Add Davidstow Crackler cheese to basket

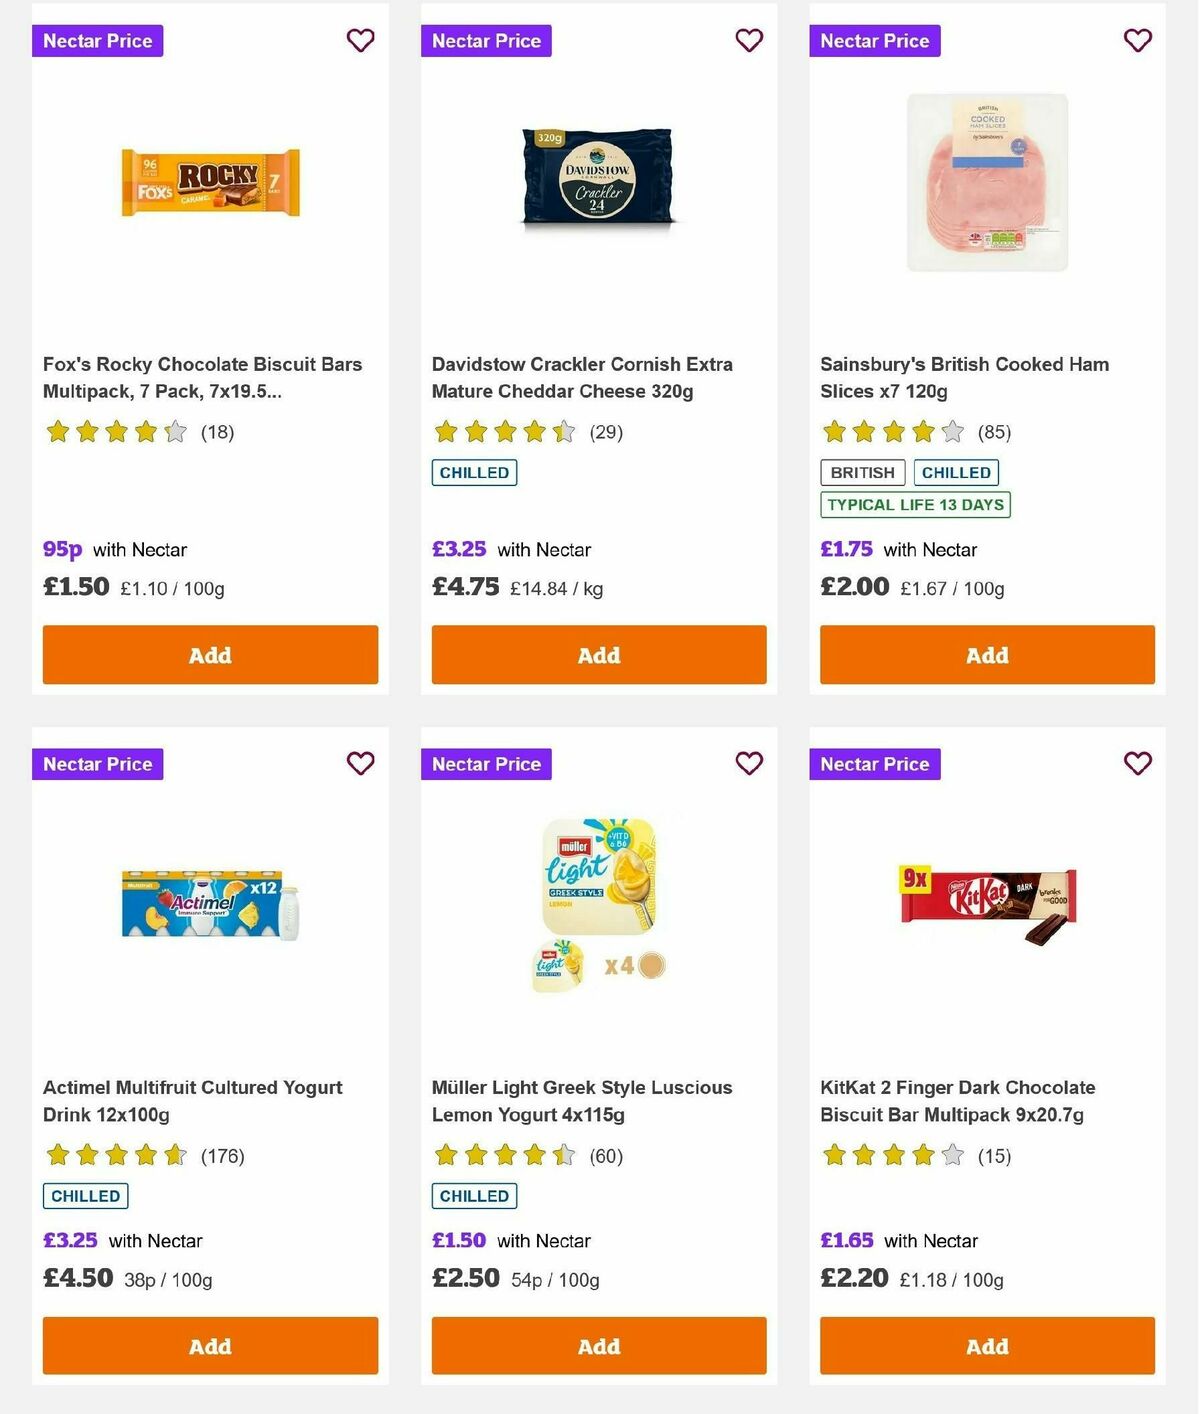pyautogui.click(x=598, y=655)
